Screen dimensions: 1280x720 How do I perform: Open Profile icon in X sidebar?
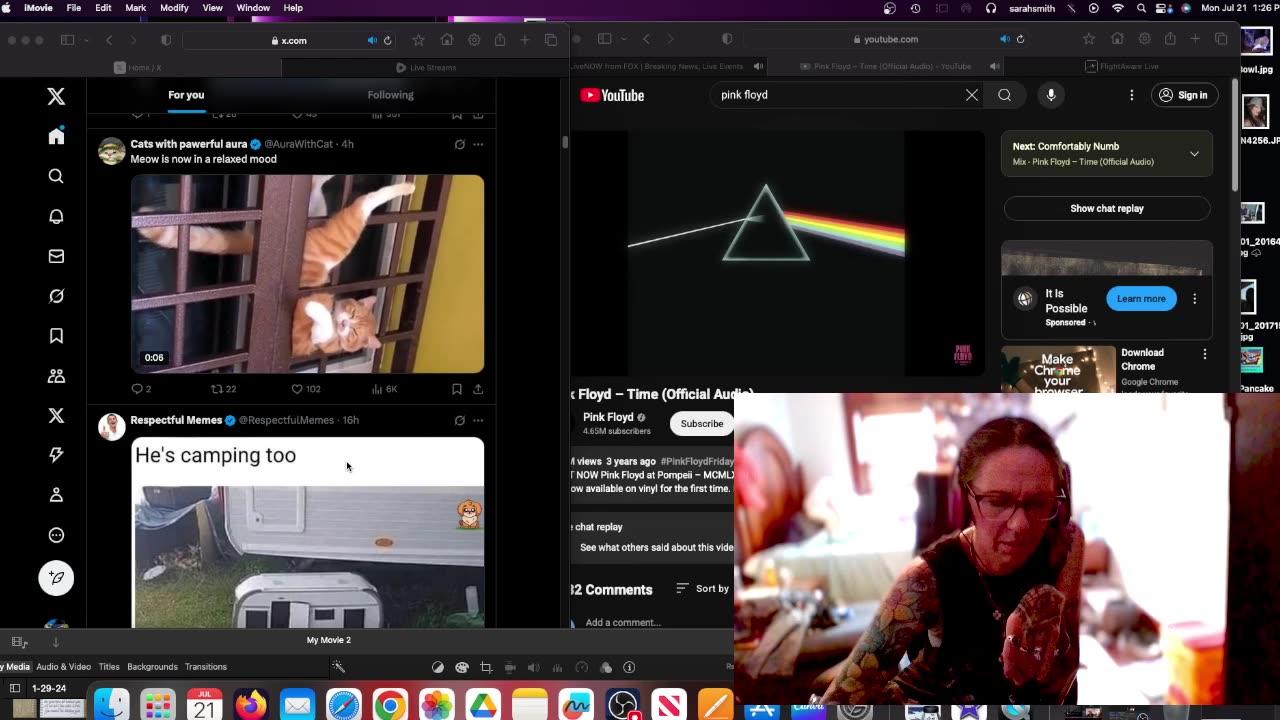click(x=56, y=495)
